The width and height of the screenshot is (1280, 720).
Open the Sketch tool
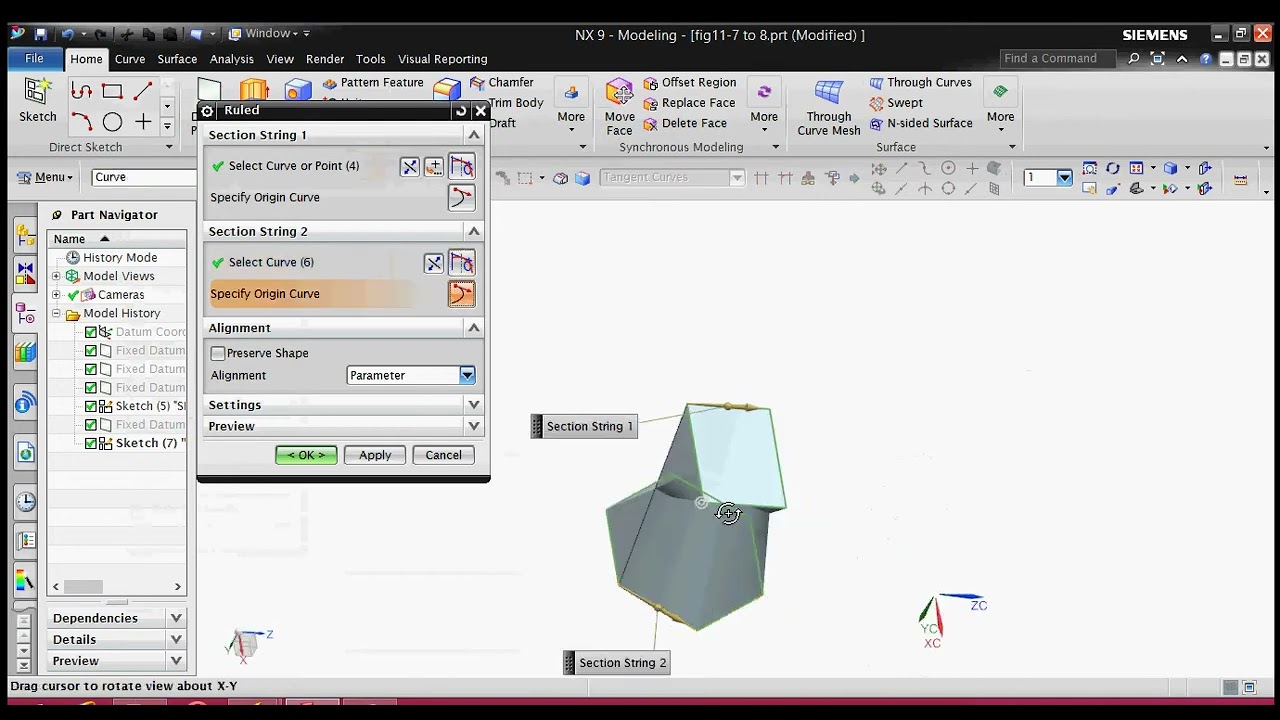pyautogui.click(x=38, y=100)
